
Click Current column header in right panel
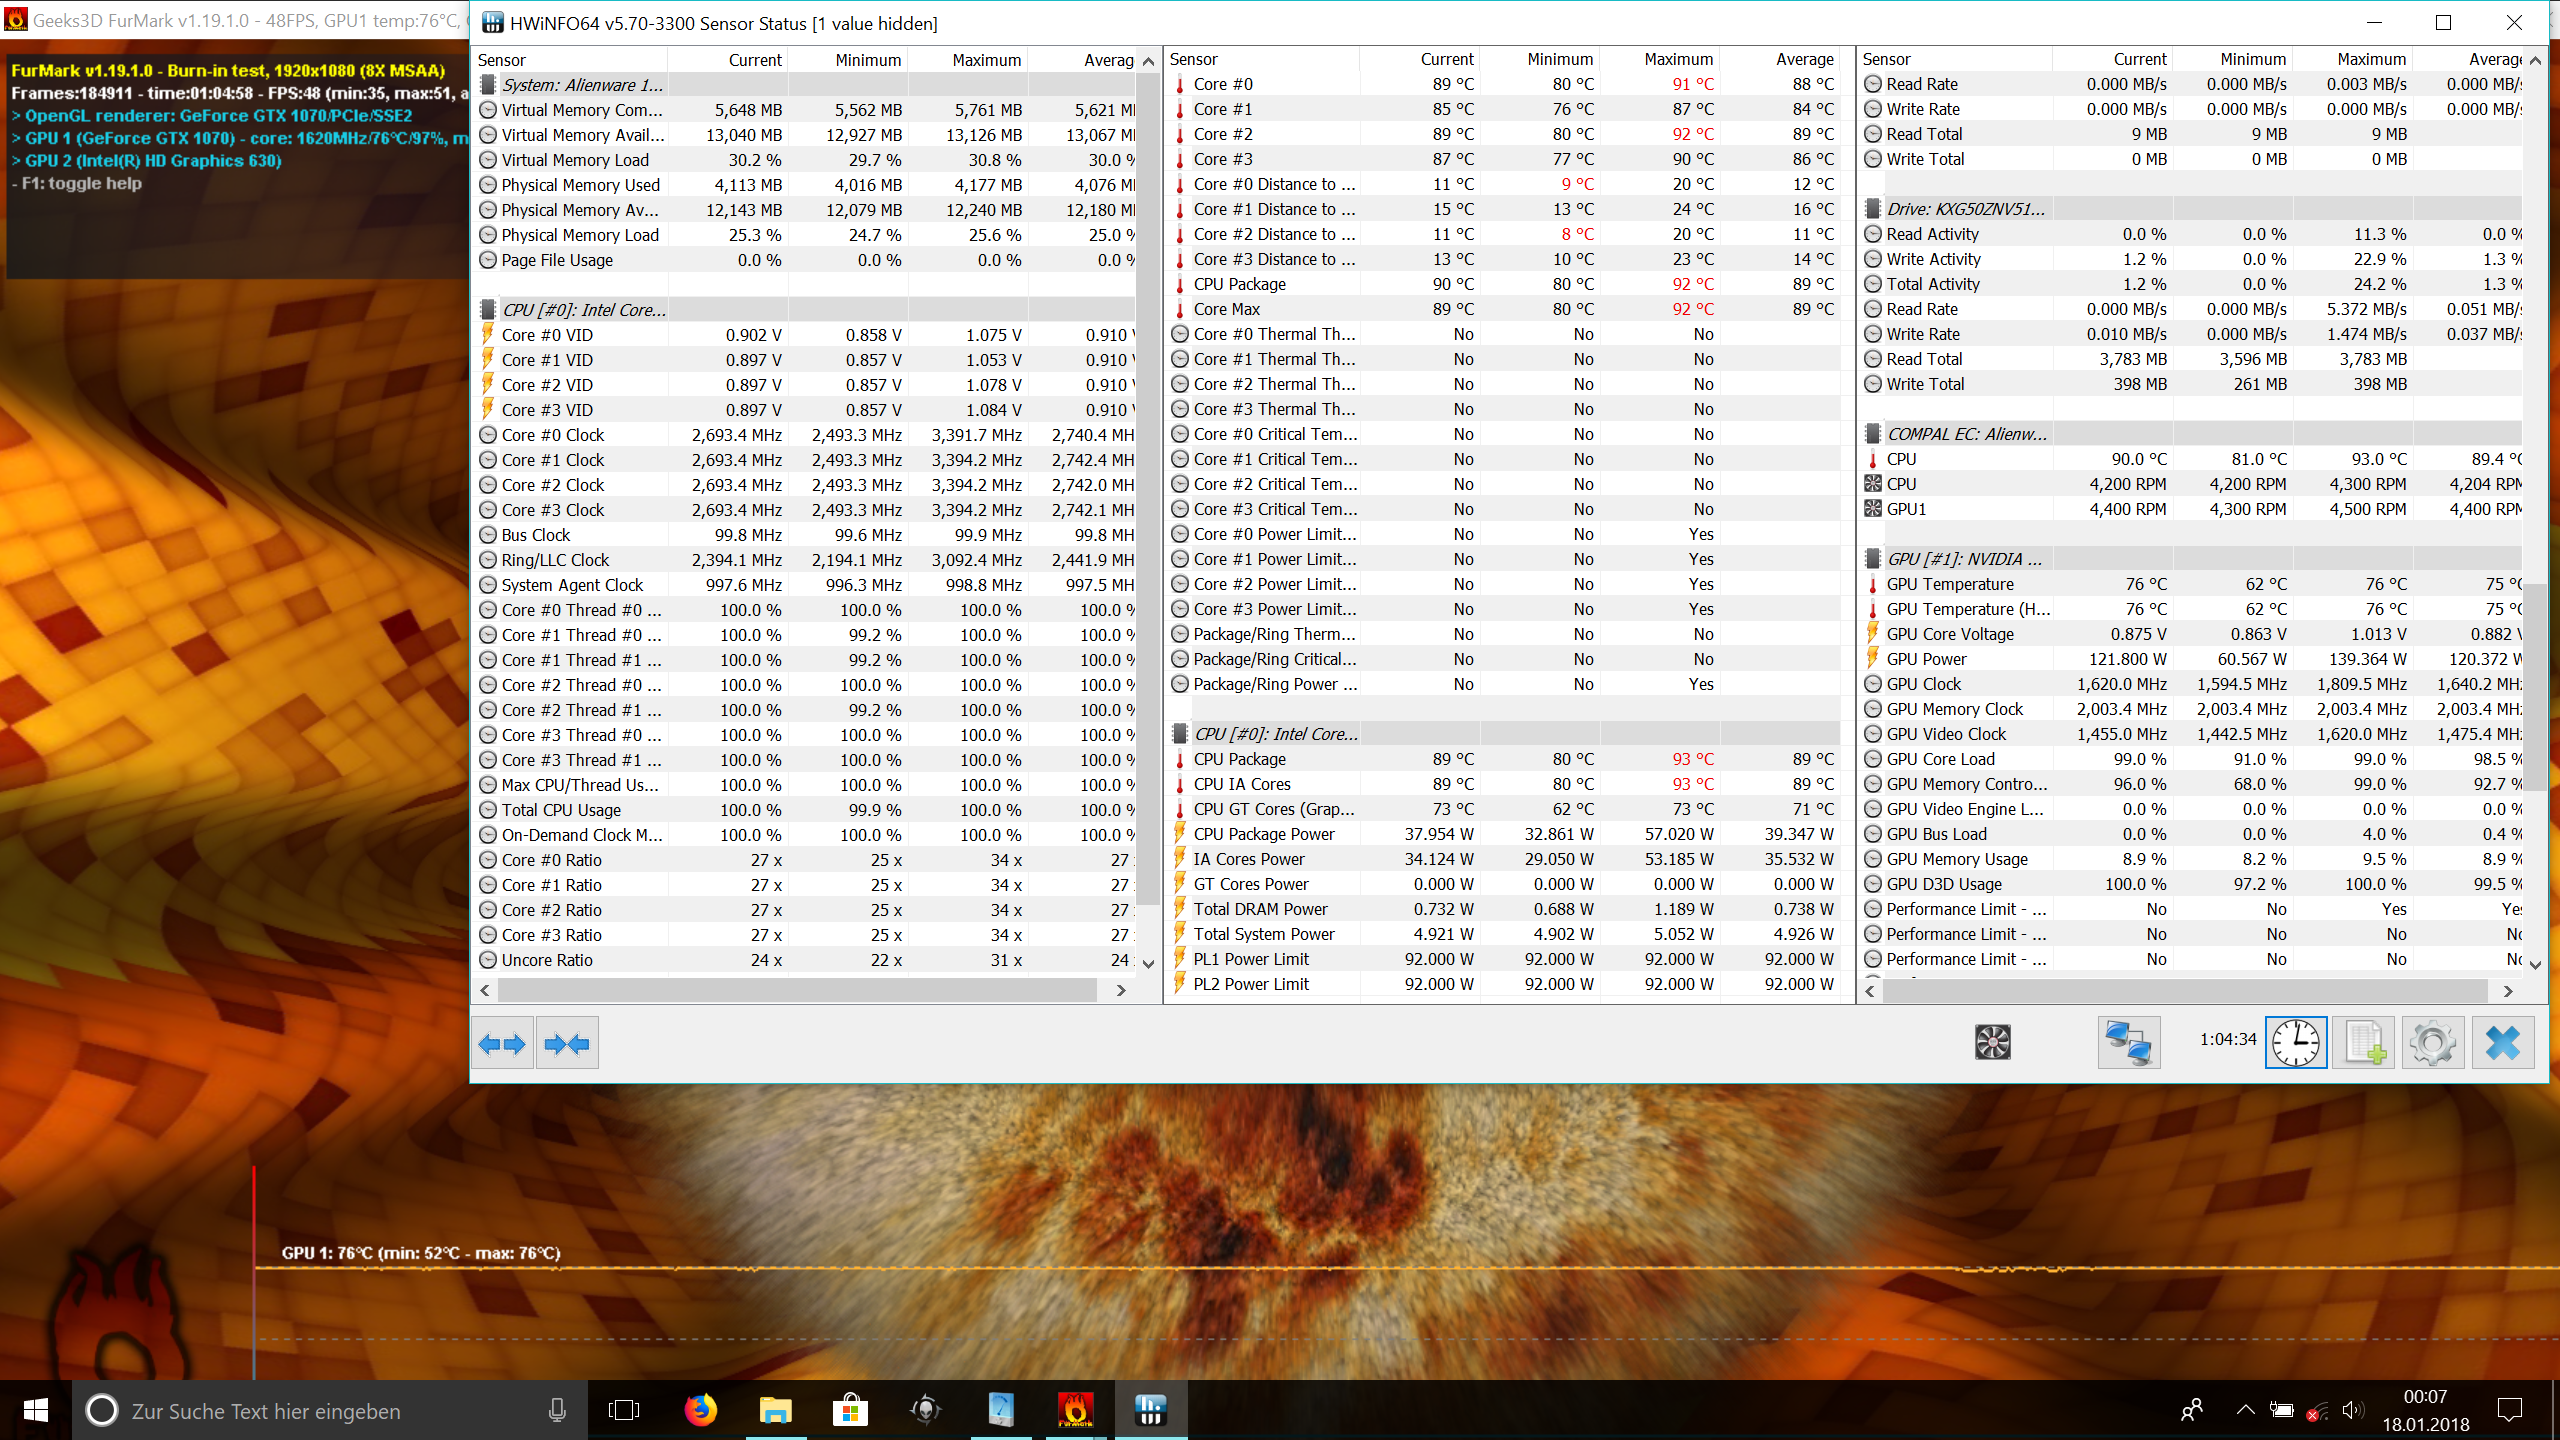(2112, 59)
